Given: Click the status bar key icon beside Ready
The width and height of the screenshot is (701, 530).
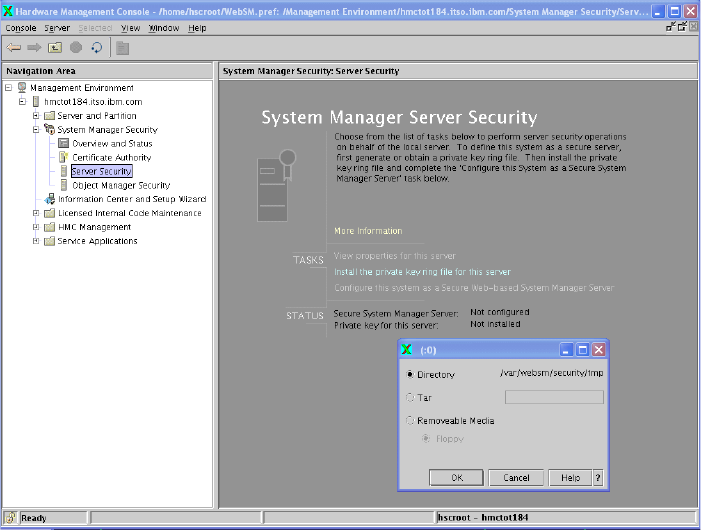Looking at the screenshot, I should coord(11,517).
